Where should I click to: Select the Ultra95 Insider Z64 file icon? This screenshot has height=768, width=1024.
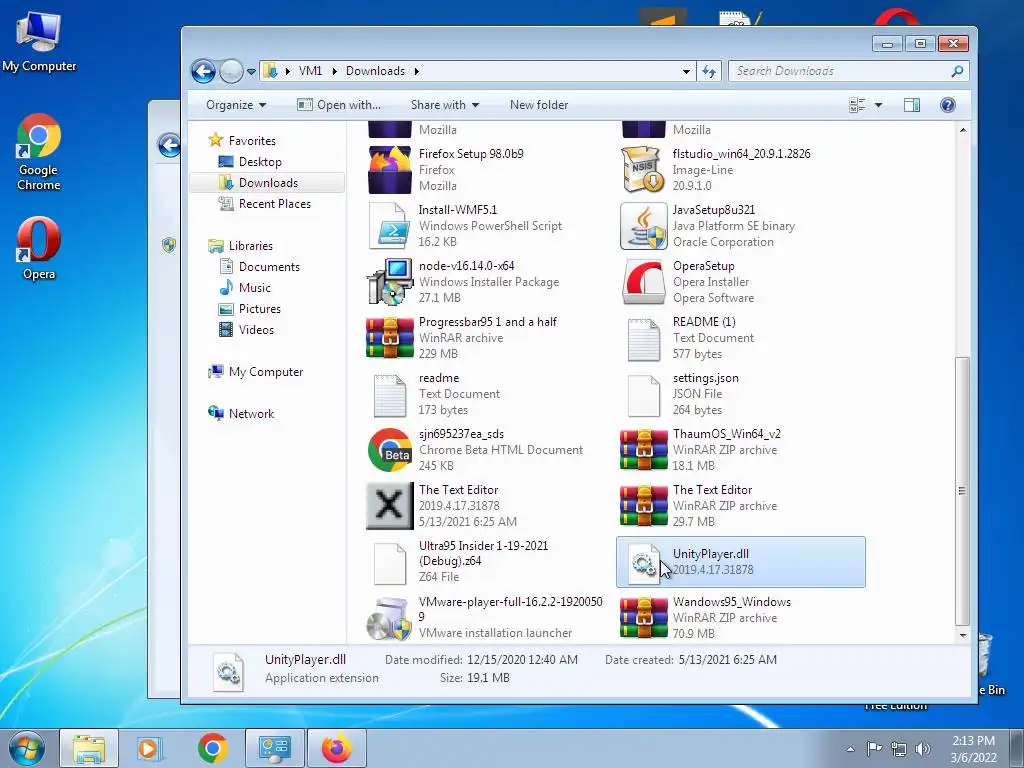pos(390,564)
